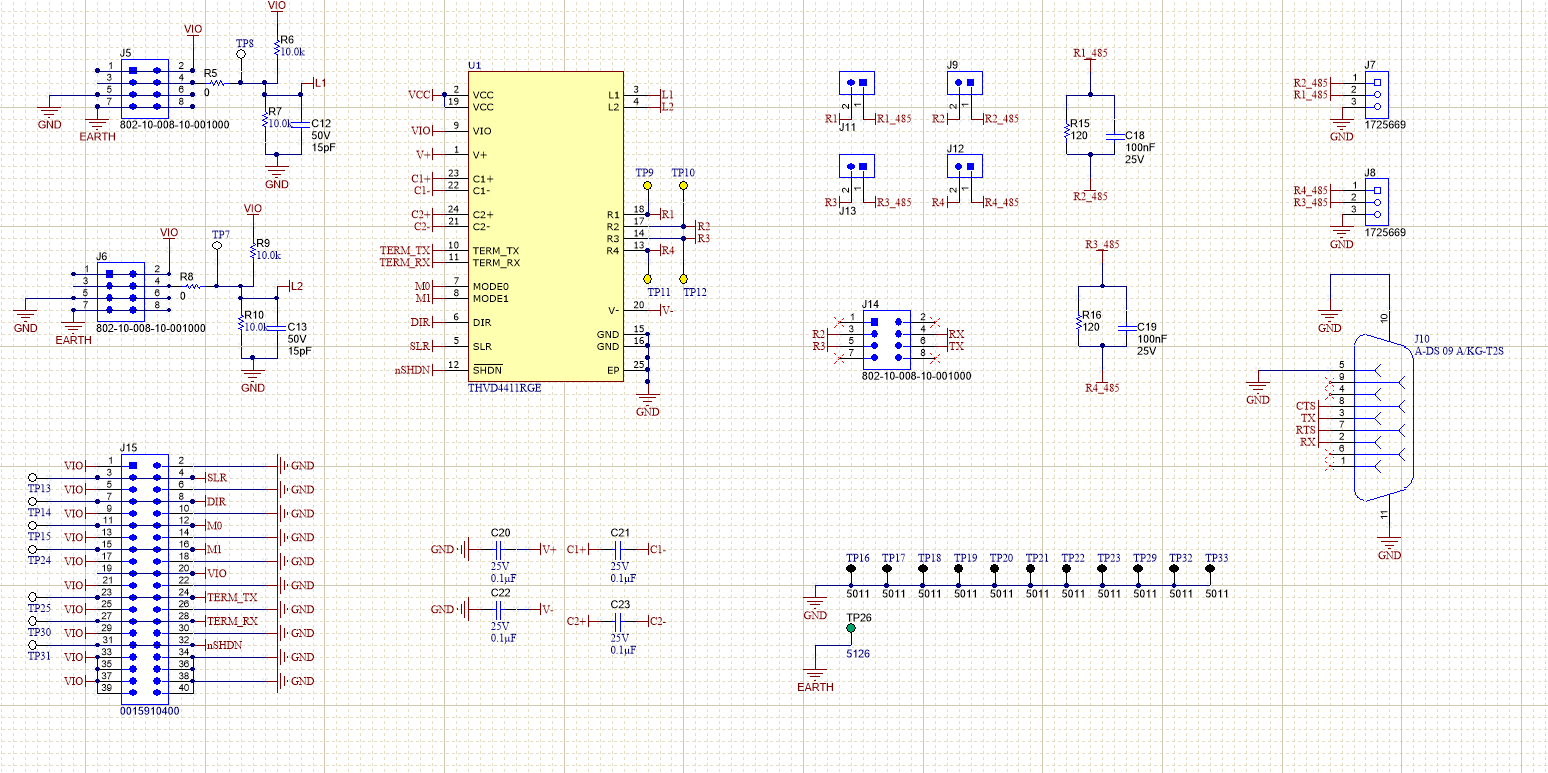
Task: Select the nSHDN net label beside U1
Action: point(413,371)
